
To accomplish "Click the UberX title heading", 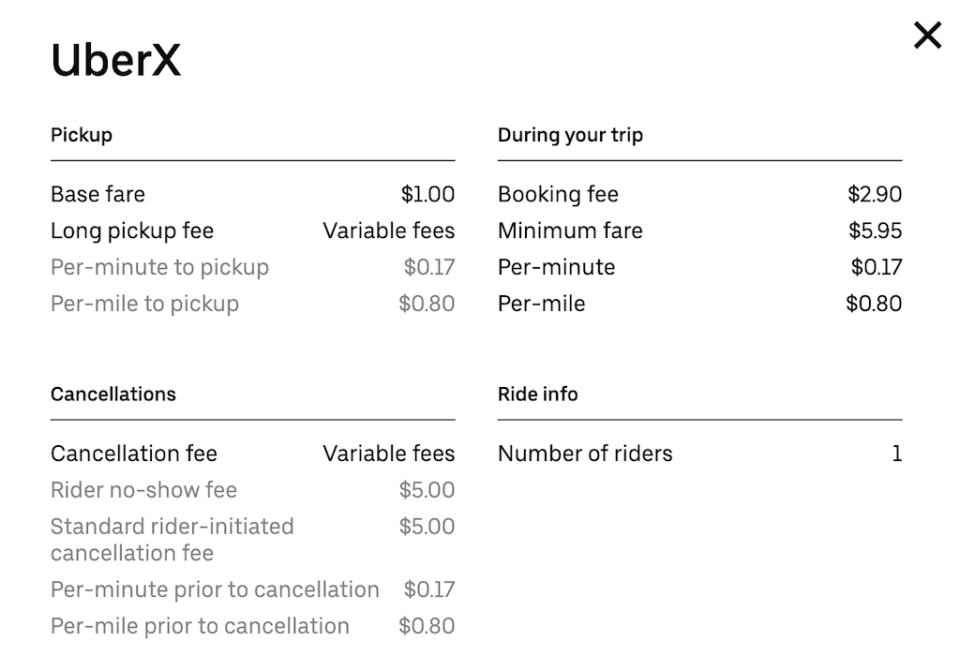I will [115, 60].
